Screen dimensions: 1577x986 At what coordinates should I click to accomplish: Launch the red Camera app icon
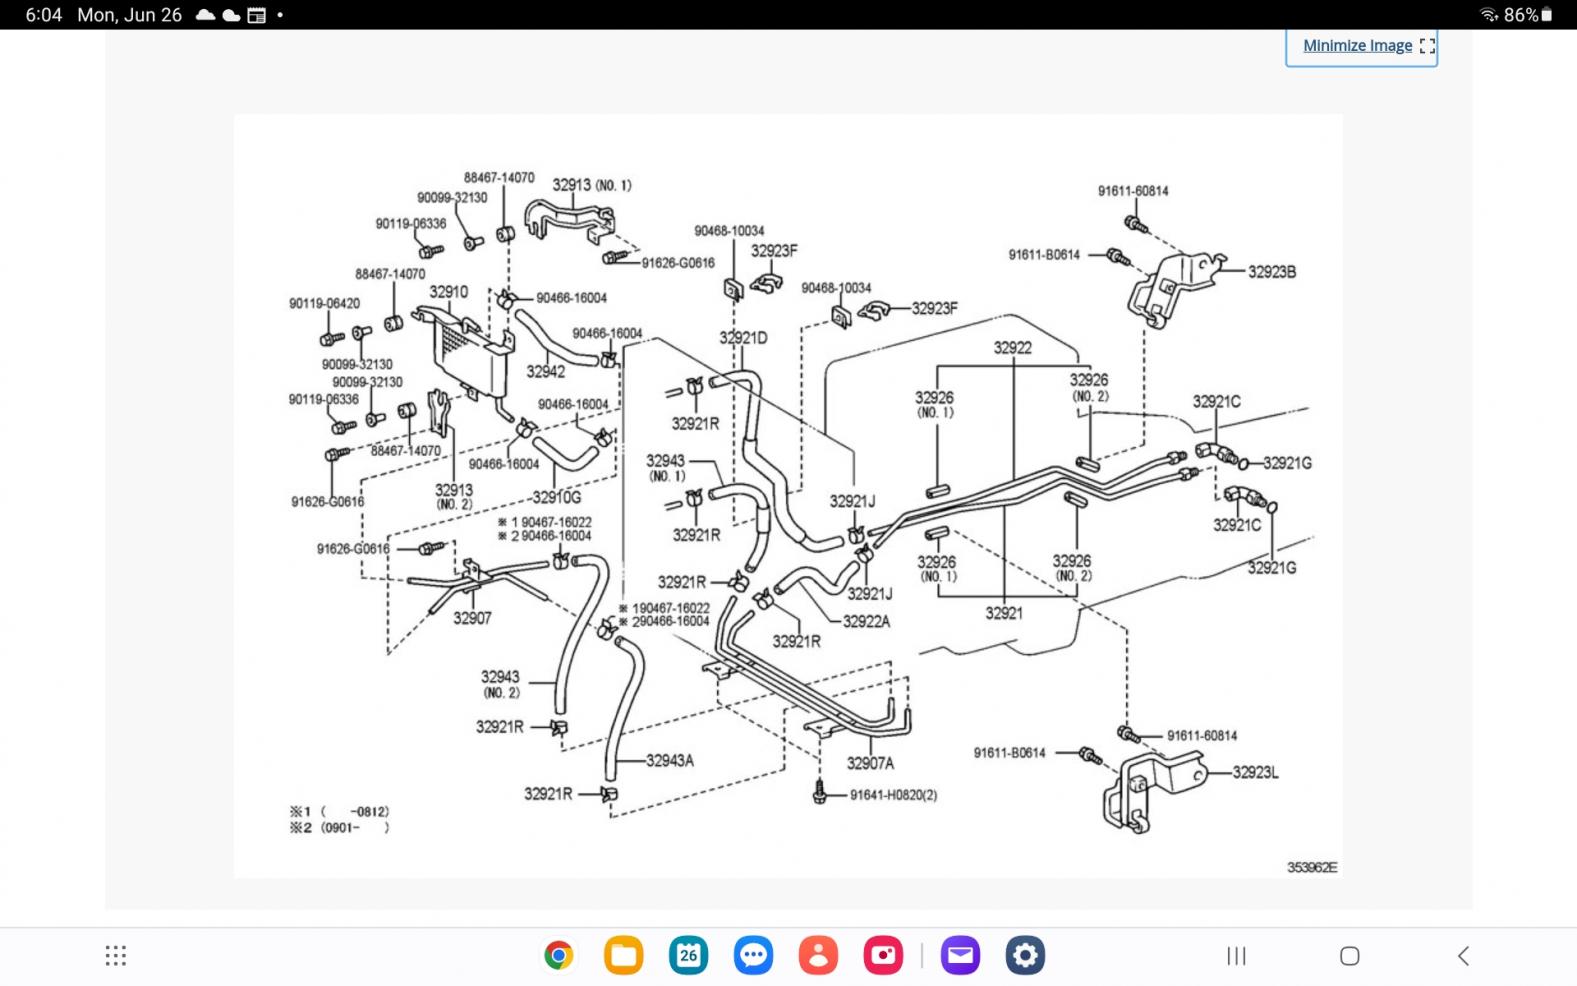tap(883, 955)
